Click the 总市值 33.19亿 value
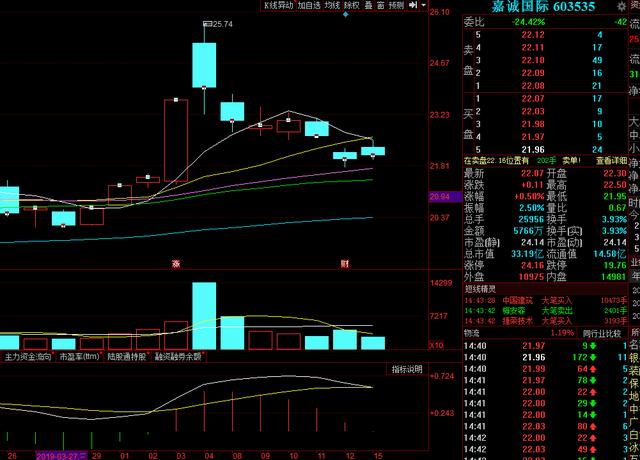Screen dimensions: 640x460 [527, 254]
